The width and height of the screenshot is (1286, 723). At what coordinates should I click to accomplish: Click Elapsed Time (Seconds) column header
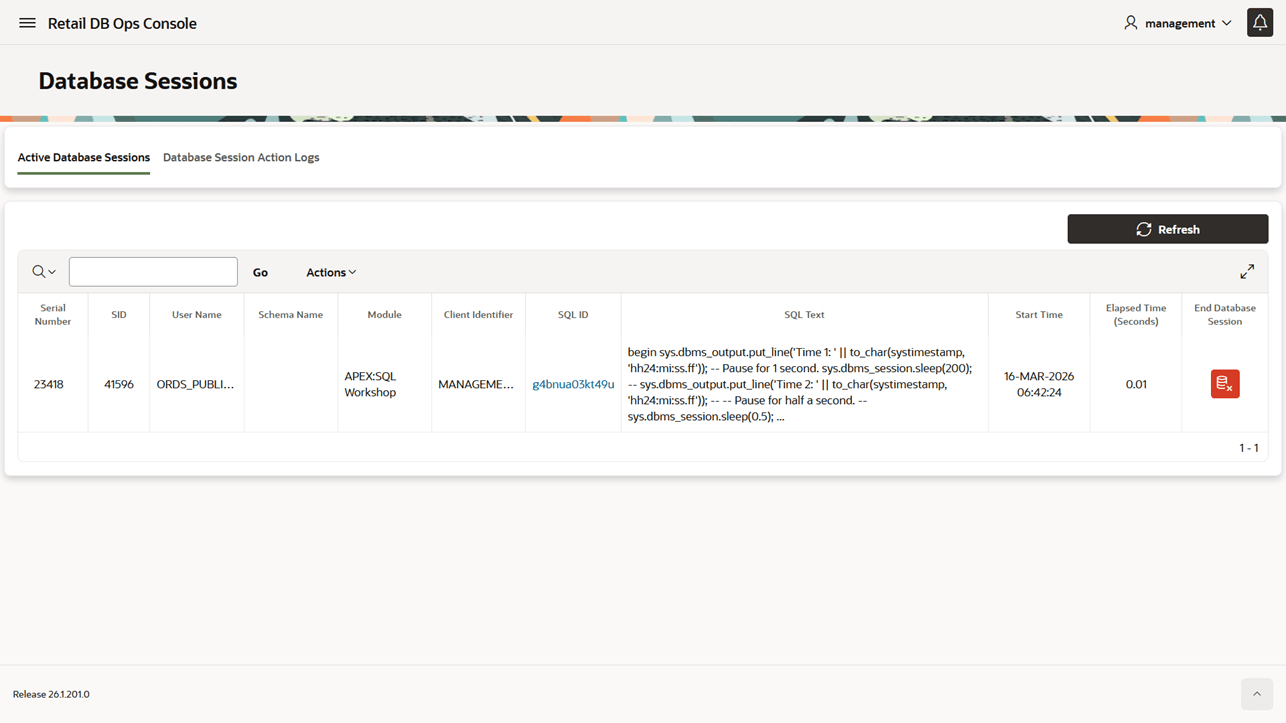pos(1136,315)
